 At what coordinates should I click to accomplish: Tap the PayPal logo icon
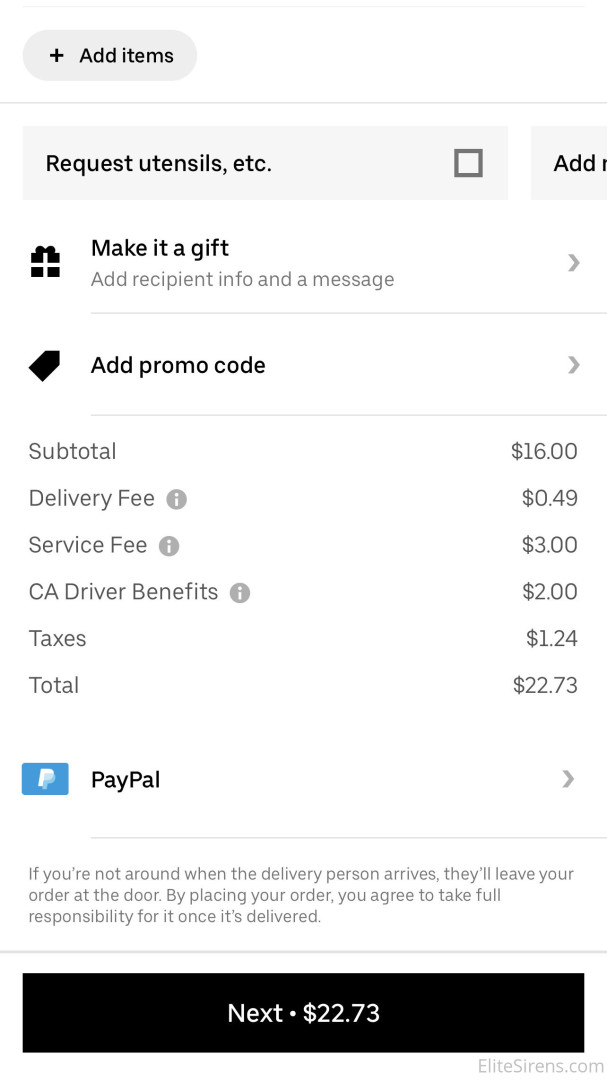(45, 779)
